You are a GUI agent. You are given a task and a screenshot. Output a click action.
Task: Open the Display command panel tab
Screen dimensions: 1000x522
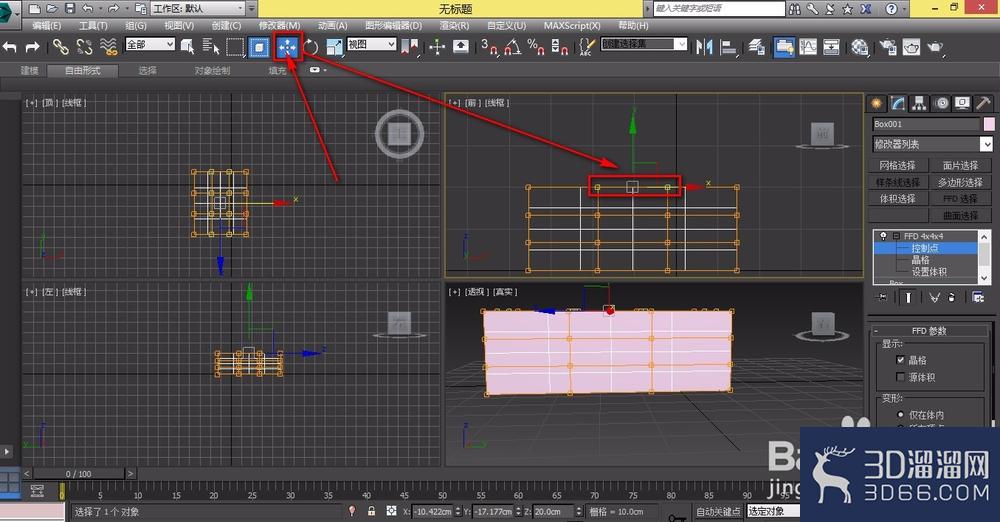click(x=962, y=103)
